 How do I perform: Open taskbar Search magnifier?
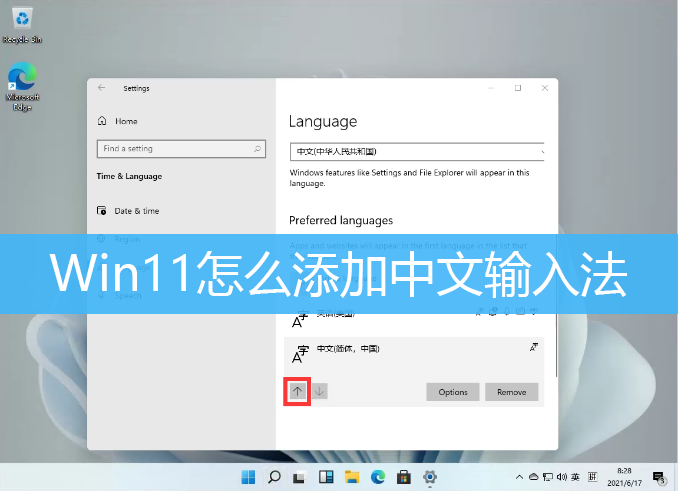coord(273,476)
